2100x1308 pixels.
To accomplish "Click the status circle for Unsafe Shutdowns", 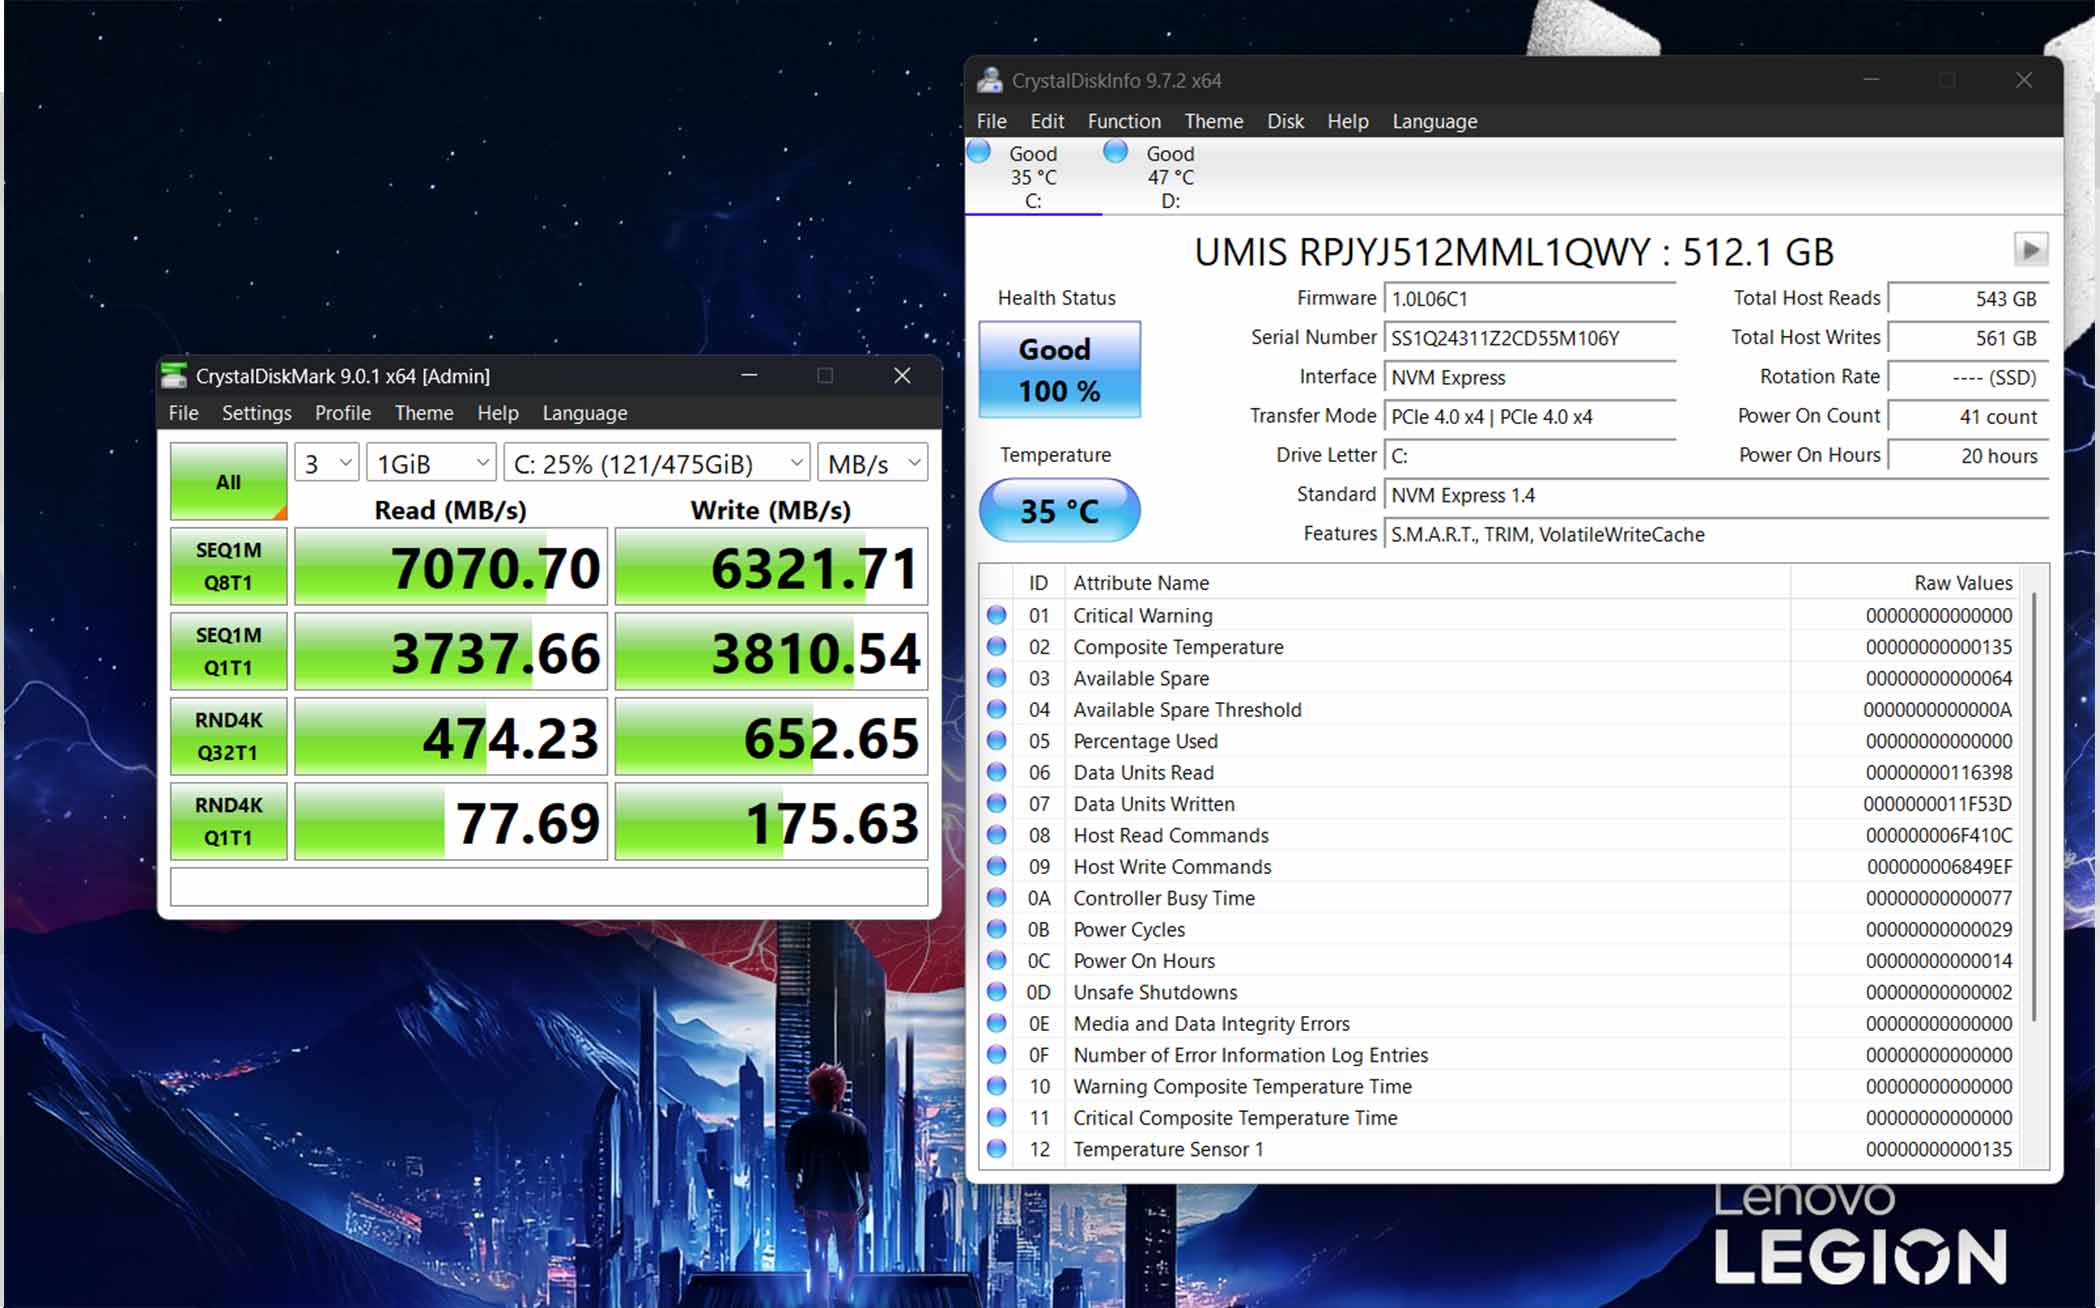I will point(997,992).
